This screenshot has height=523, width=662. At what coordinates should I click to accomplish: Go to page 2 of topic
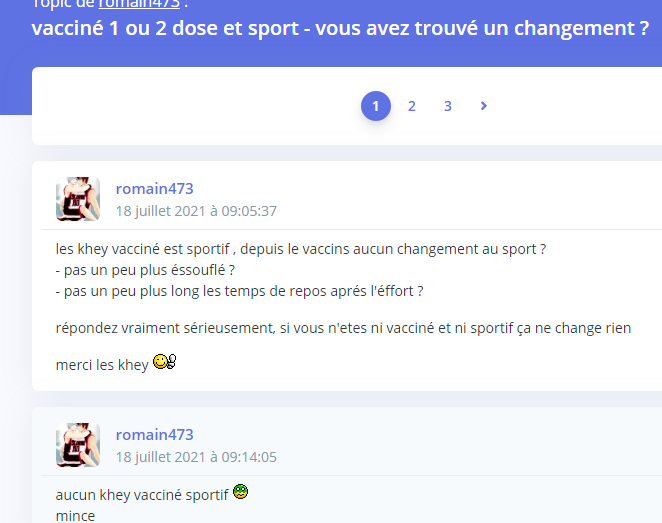click(412, 106)
